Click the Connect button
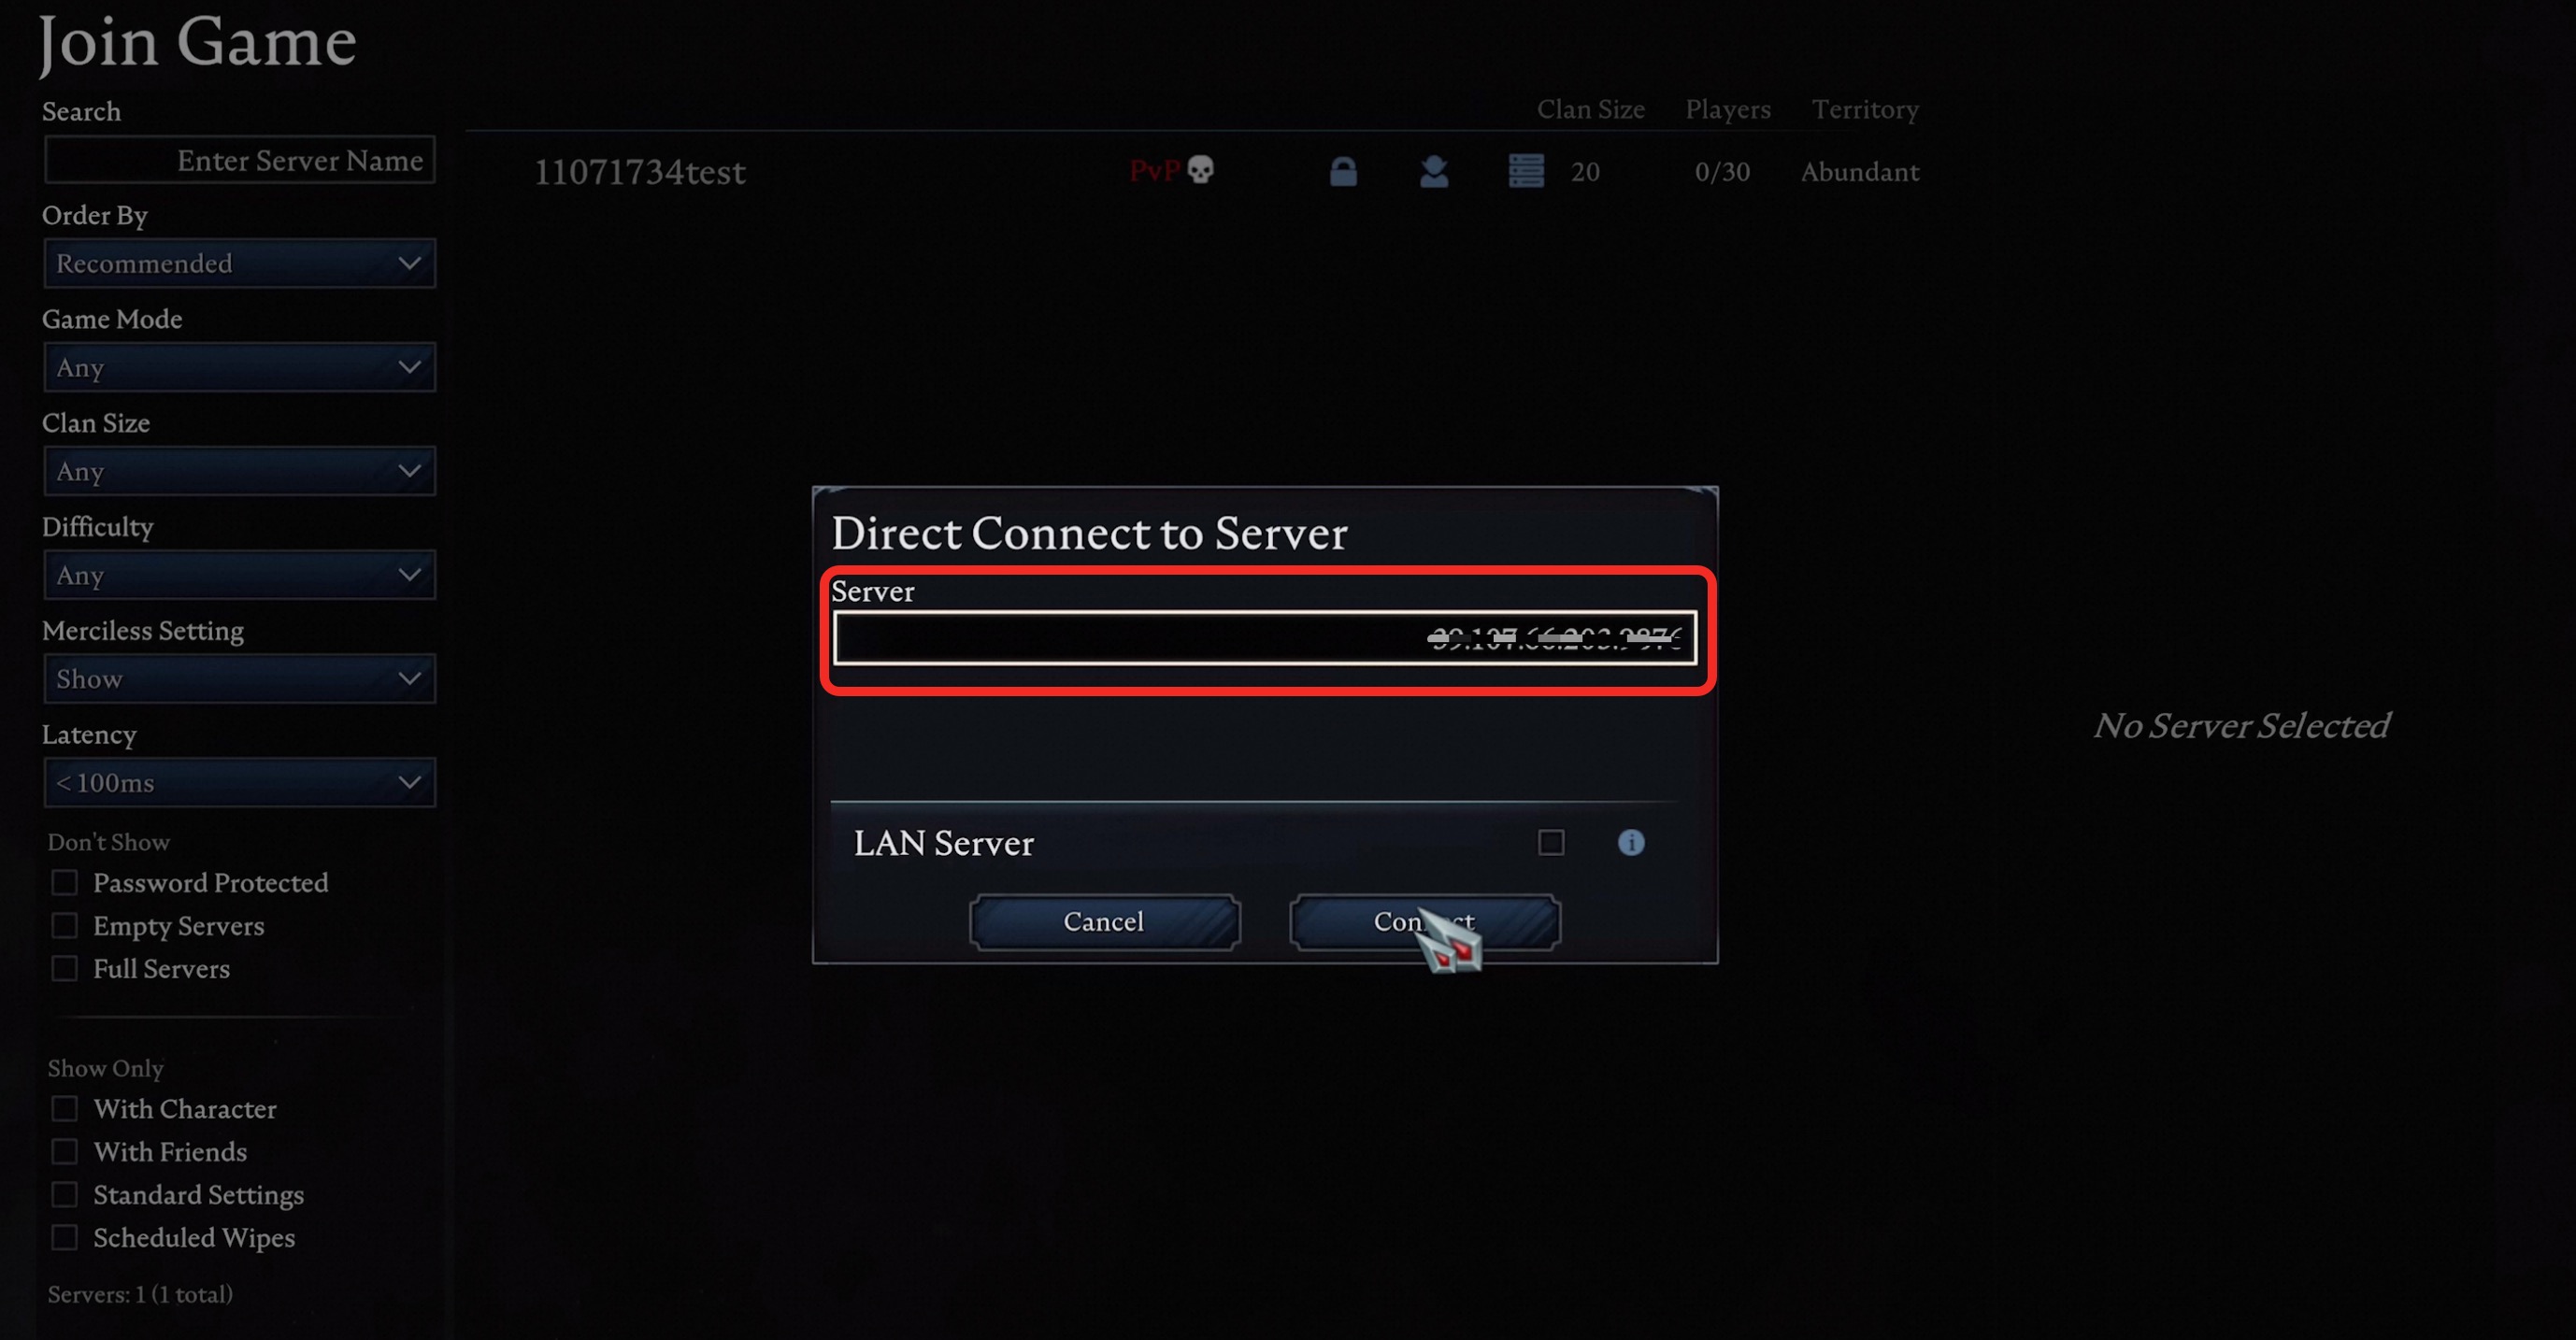This screenshot has height=1340, width=2576. click(1424, 922)
